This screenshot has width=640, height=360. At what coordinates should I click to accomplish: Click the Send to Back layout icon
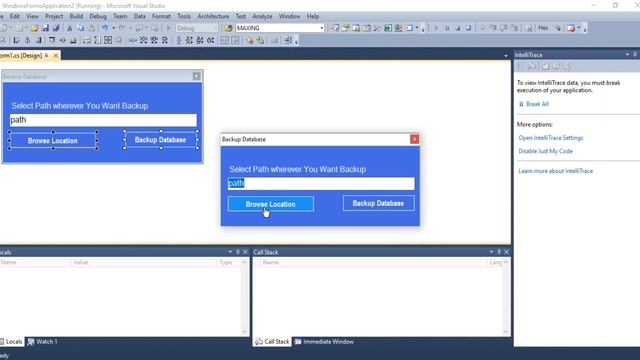pos(260,40)
